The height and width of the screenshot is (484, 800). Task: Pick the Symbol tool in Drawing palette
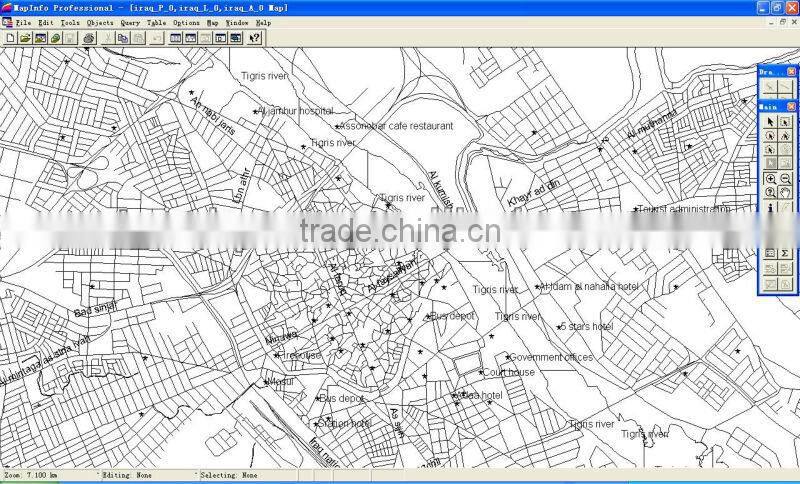[770, 87]
